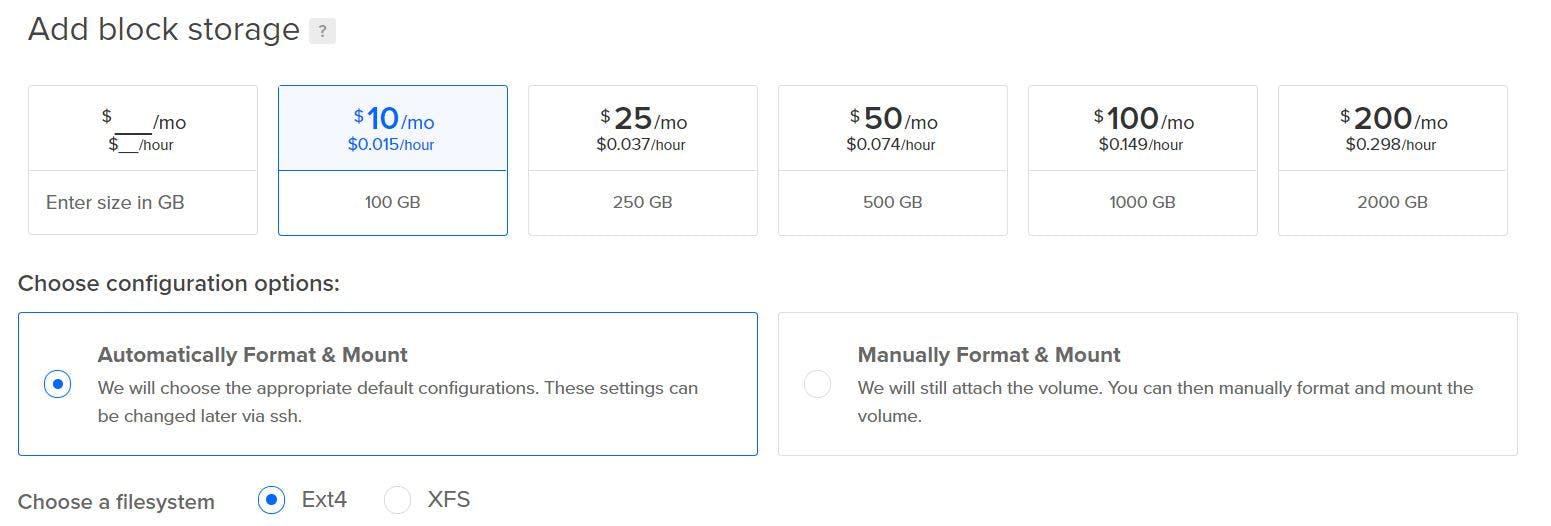The width and height of the screenshot is (1551, 526).
Task: Click the Enter size in GB field
Action: pos(143,203)
